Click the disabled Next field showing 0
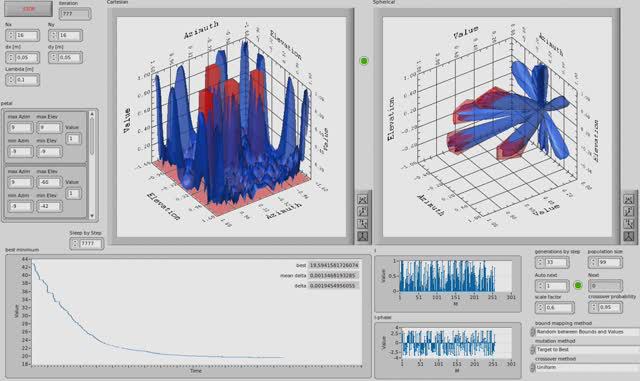 pos(605,285)
